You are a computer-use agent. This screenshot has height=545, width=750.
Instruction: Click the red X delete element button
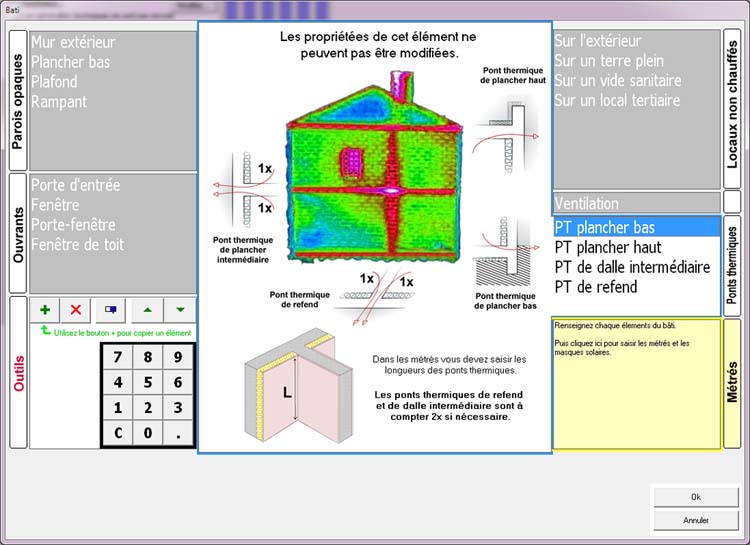tap(76, 310)
